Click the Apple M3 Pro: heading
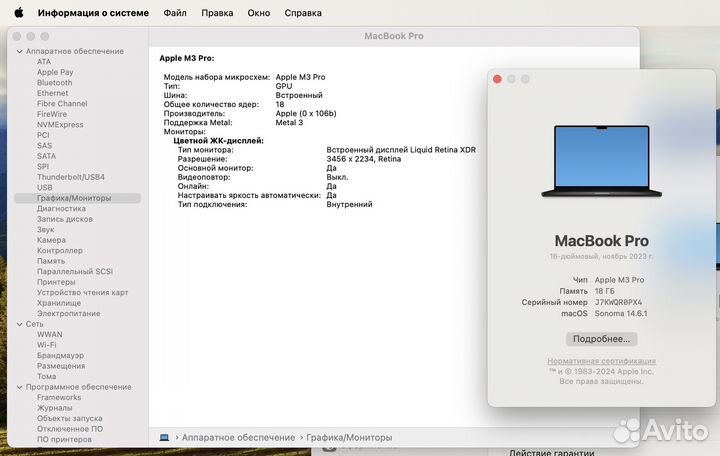Screen dimensions: 720x456 [x=187, y=58]
